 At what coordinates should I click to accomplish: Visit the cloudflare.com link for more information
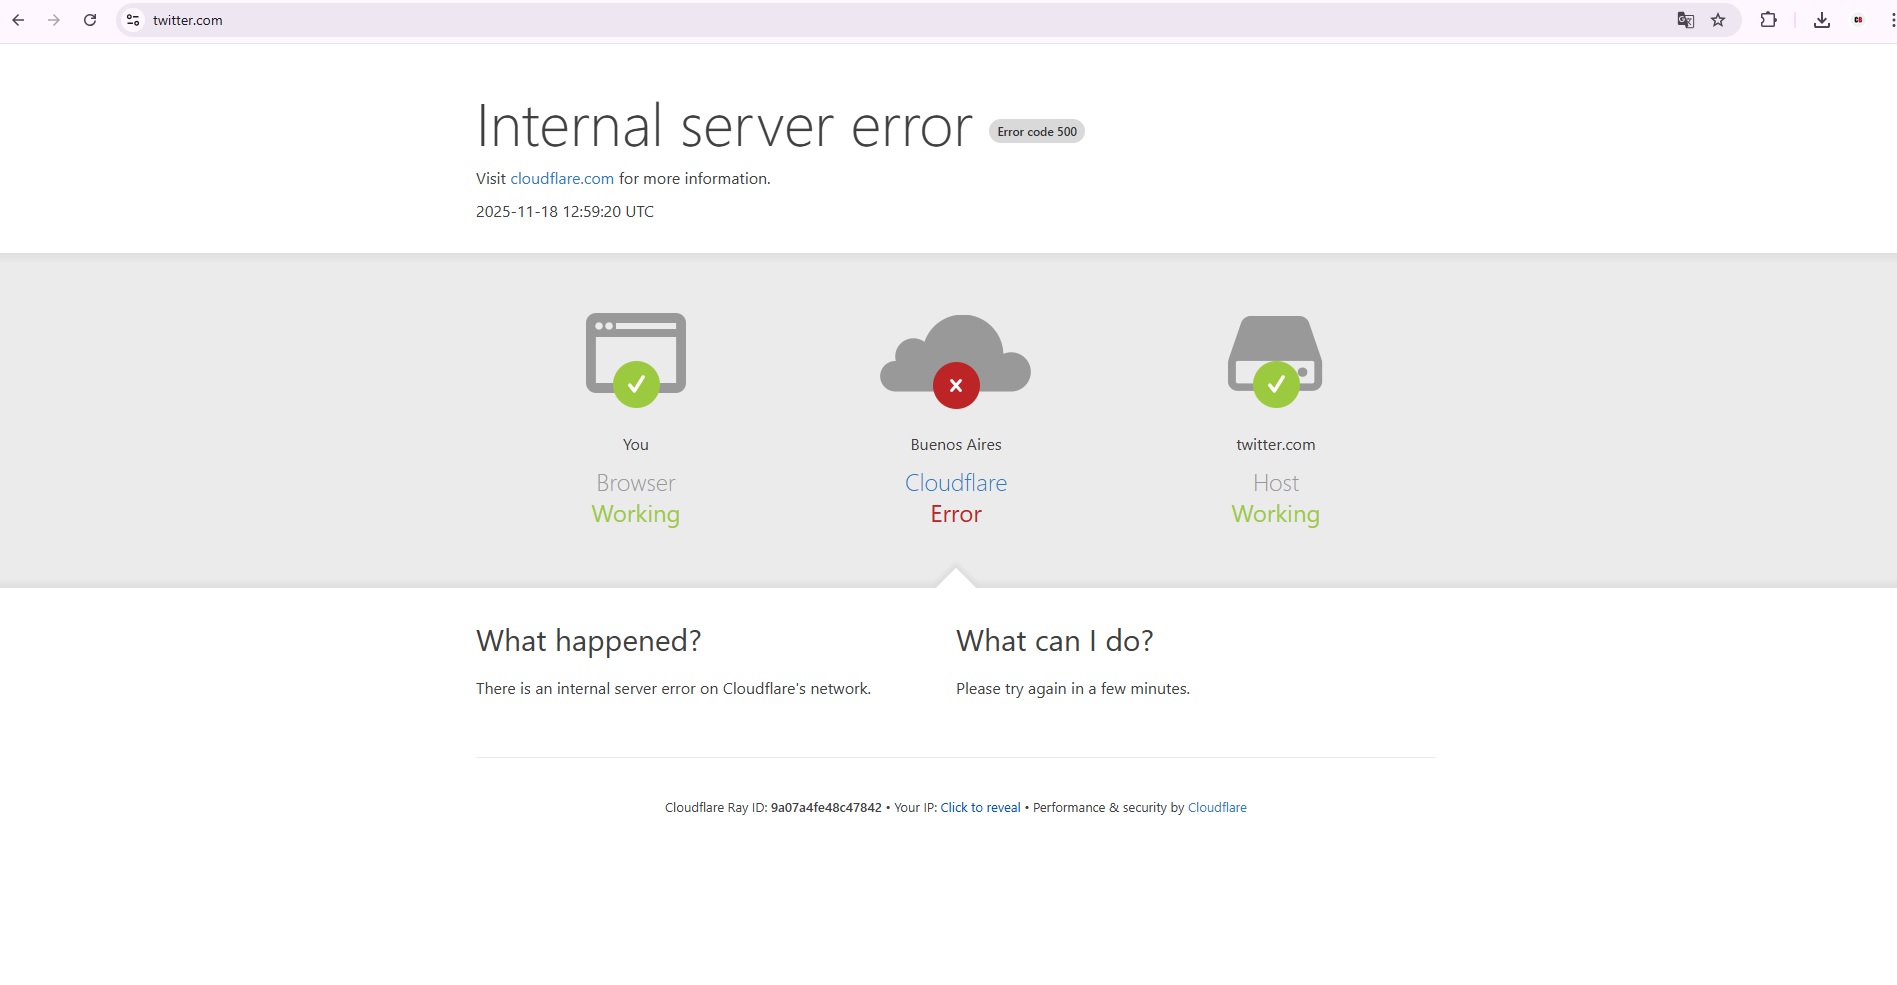[x=562, y=179]
